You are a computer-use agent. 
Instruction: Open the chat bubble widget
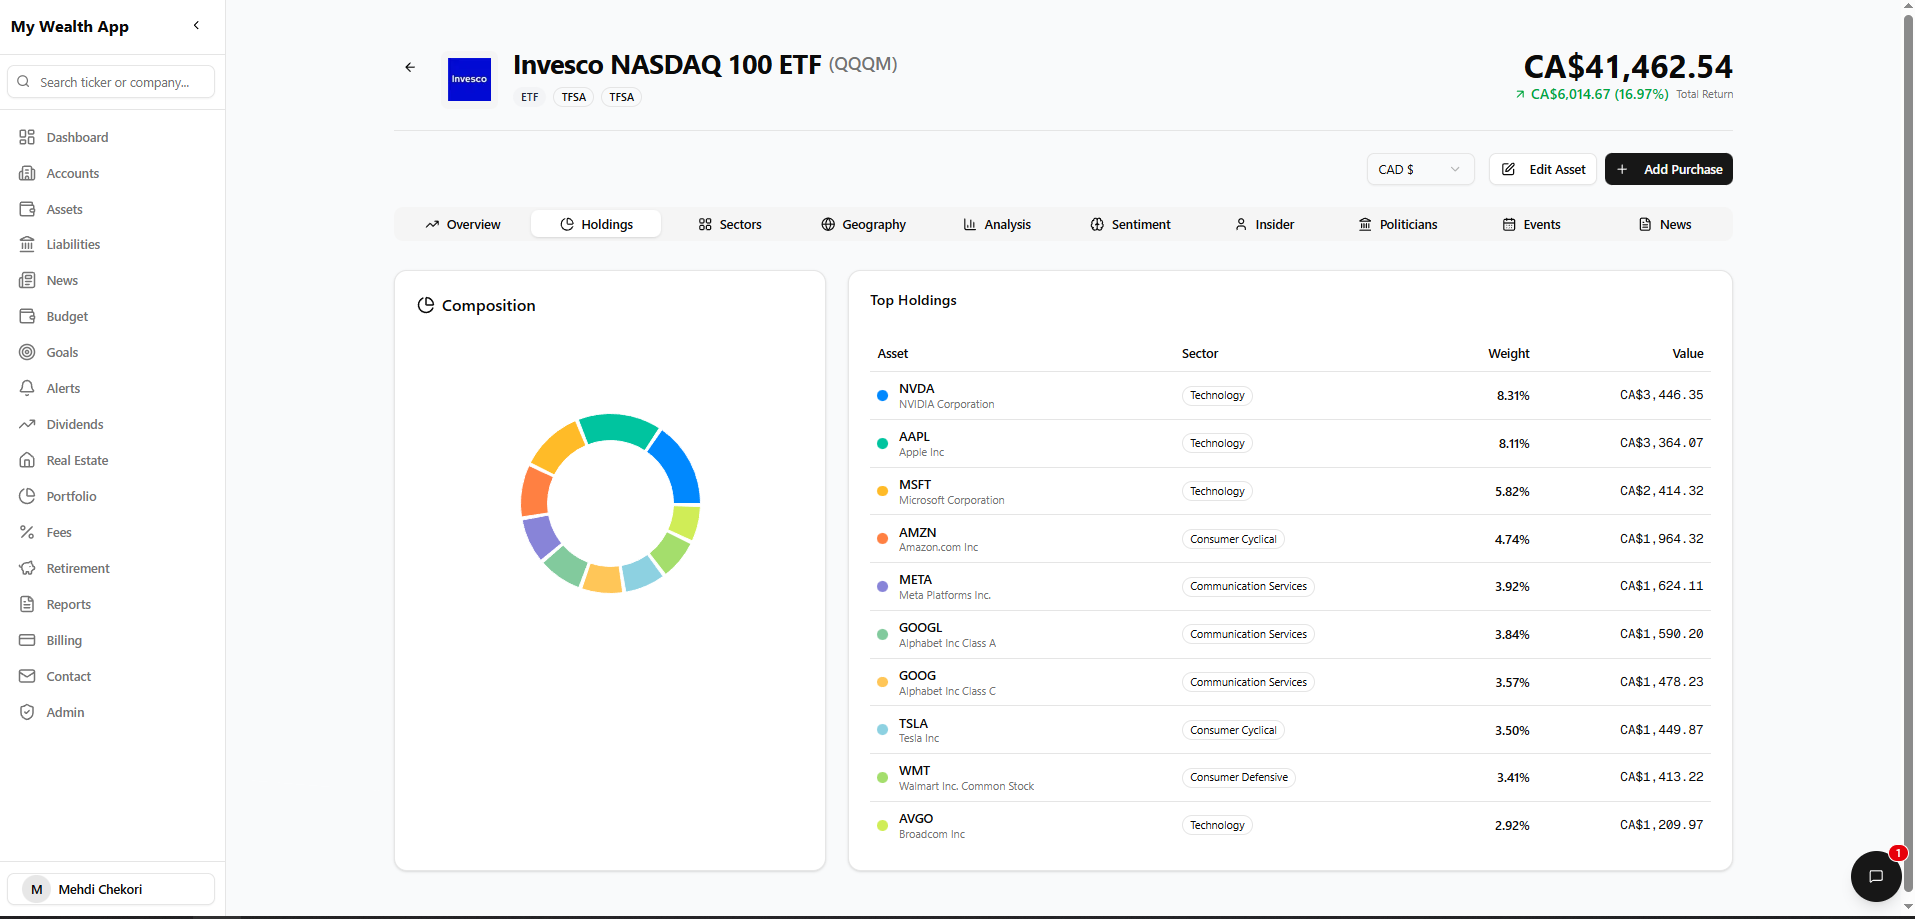tap(1876, 876)
